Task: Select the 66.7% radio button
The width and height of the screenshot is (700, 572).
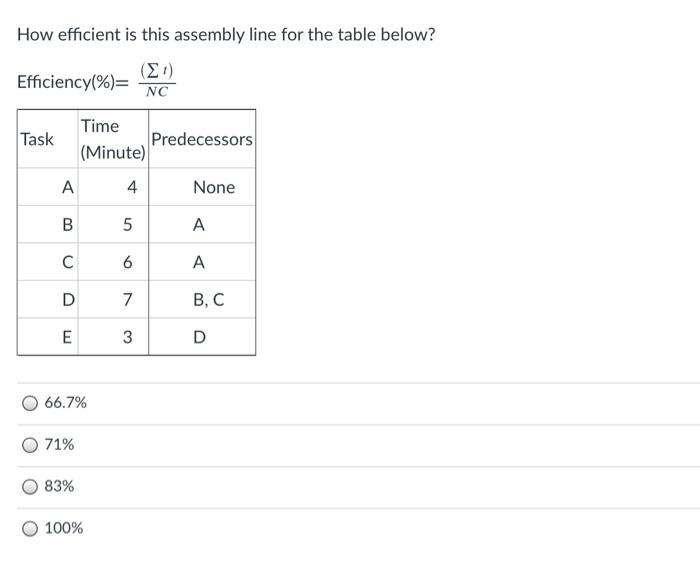Action: (x=31, y=403)
